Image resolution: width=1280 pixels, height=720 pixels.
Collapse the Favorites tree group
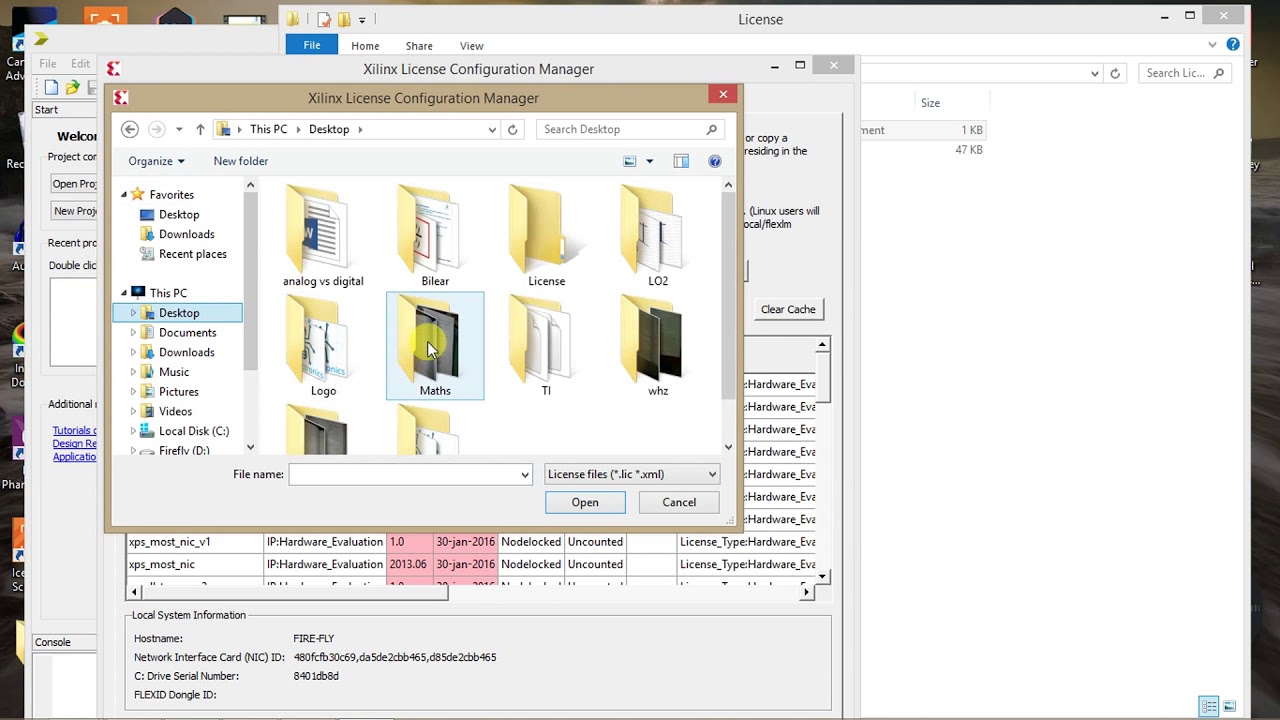pyautogui.click(x=125, y=195)
